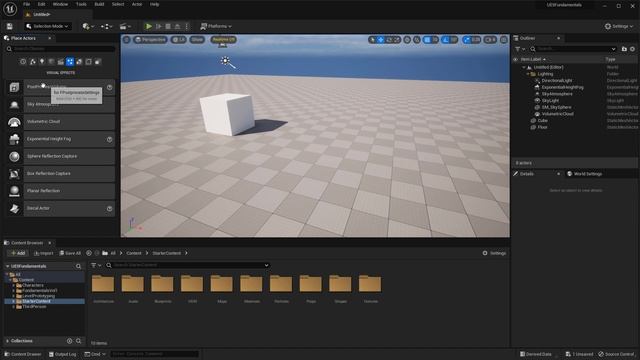Click the Decal Actor icon
The image size is (640, 360).
[14, 208]
